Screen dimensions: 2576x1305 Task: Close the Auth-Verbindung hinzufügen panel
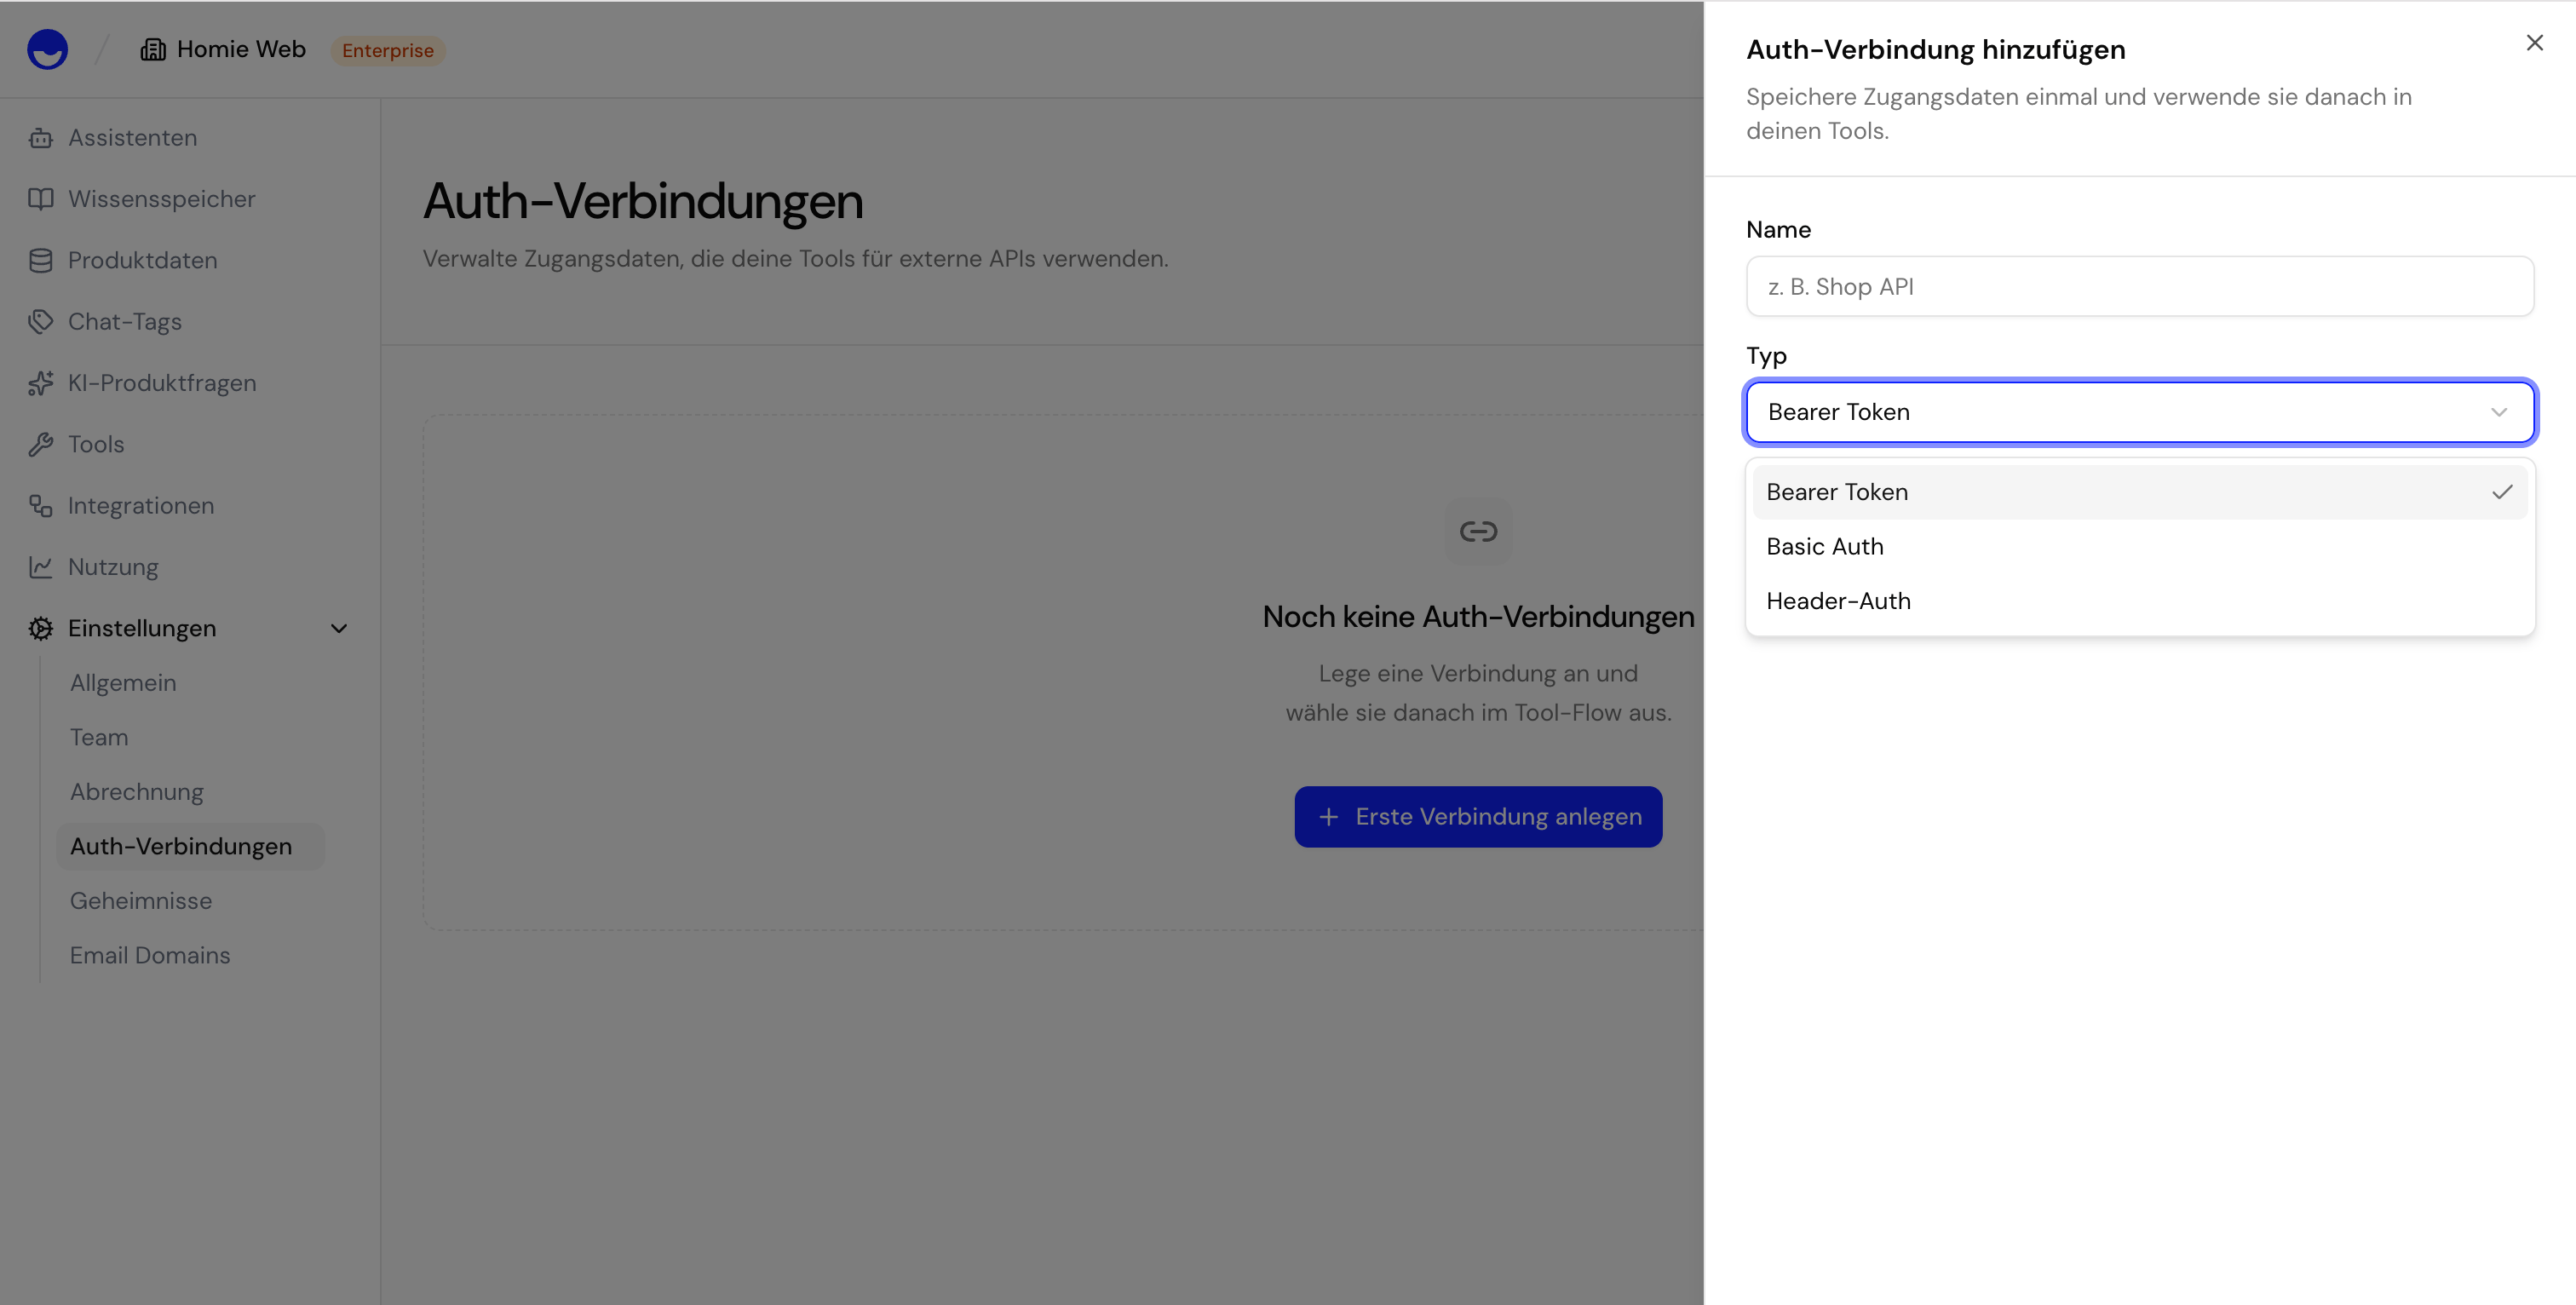point(2534,42)
